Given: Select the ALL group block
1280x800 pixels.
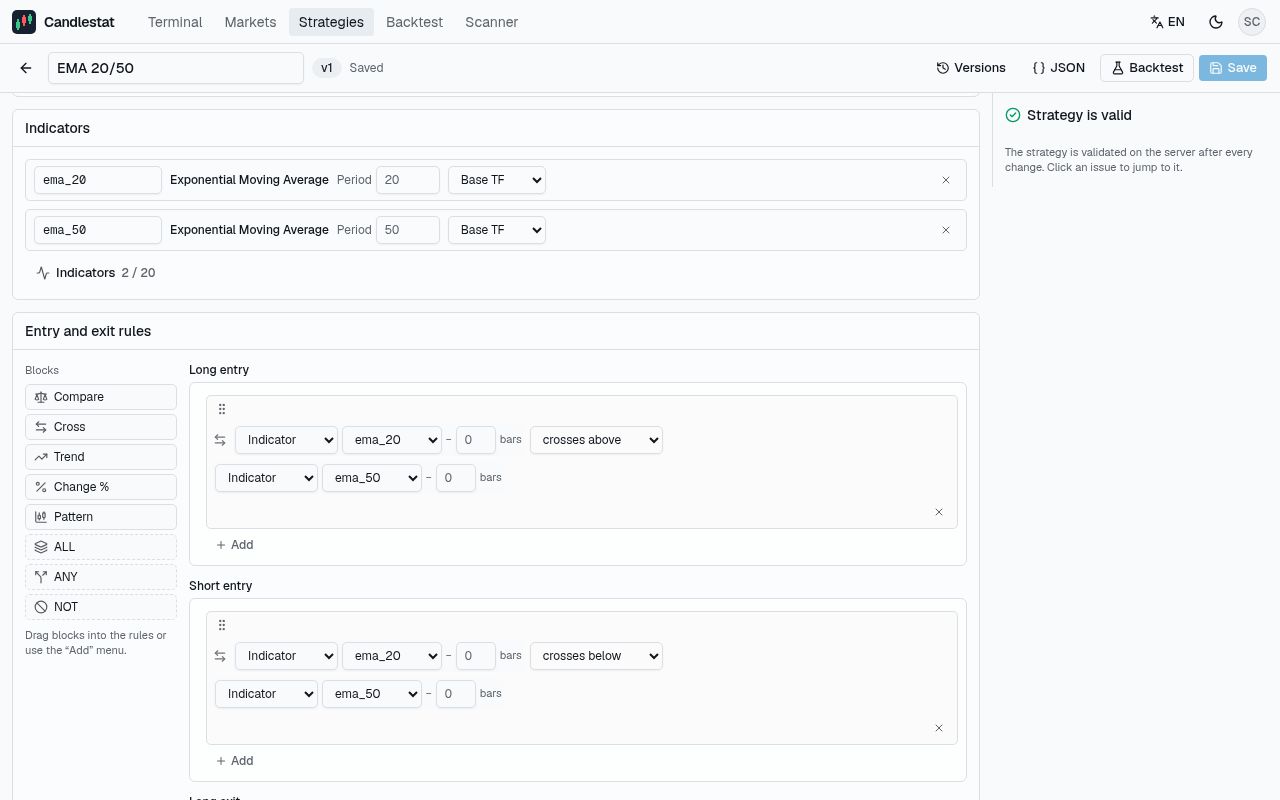Looking at the screenshot, I should (101, 547).
